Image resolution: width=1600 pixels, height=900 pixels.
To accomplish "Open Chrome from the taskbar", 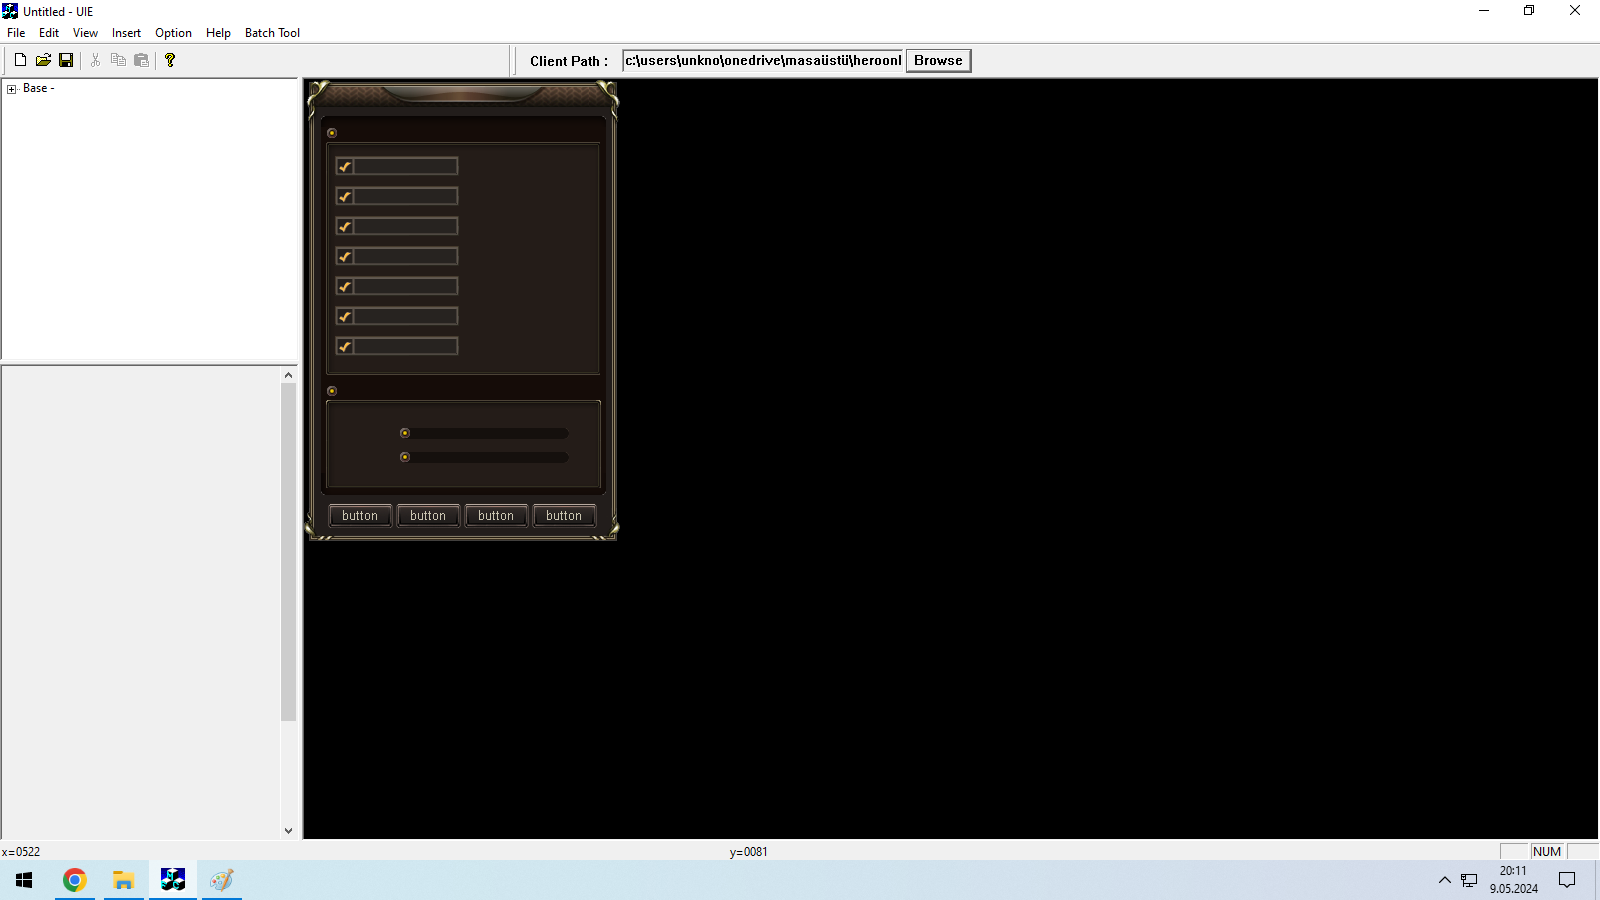I will 75,880.
